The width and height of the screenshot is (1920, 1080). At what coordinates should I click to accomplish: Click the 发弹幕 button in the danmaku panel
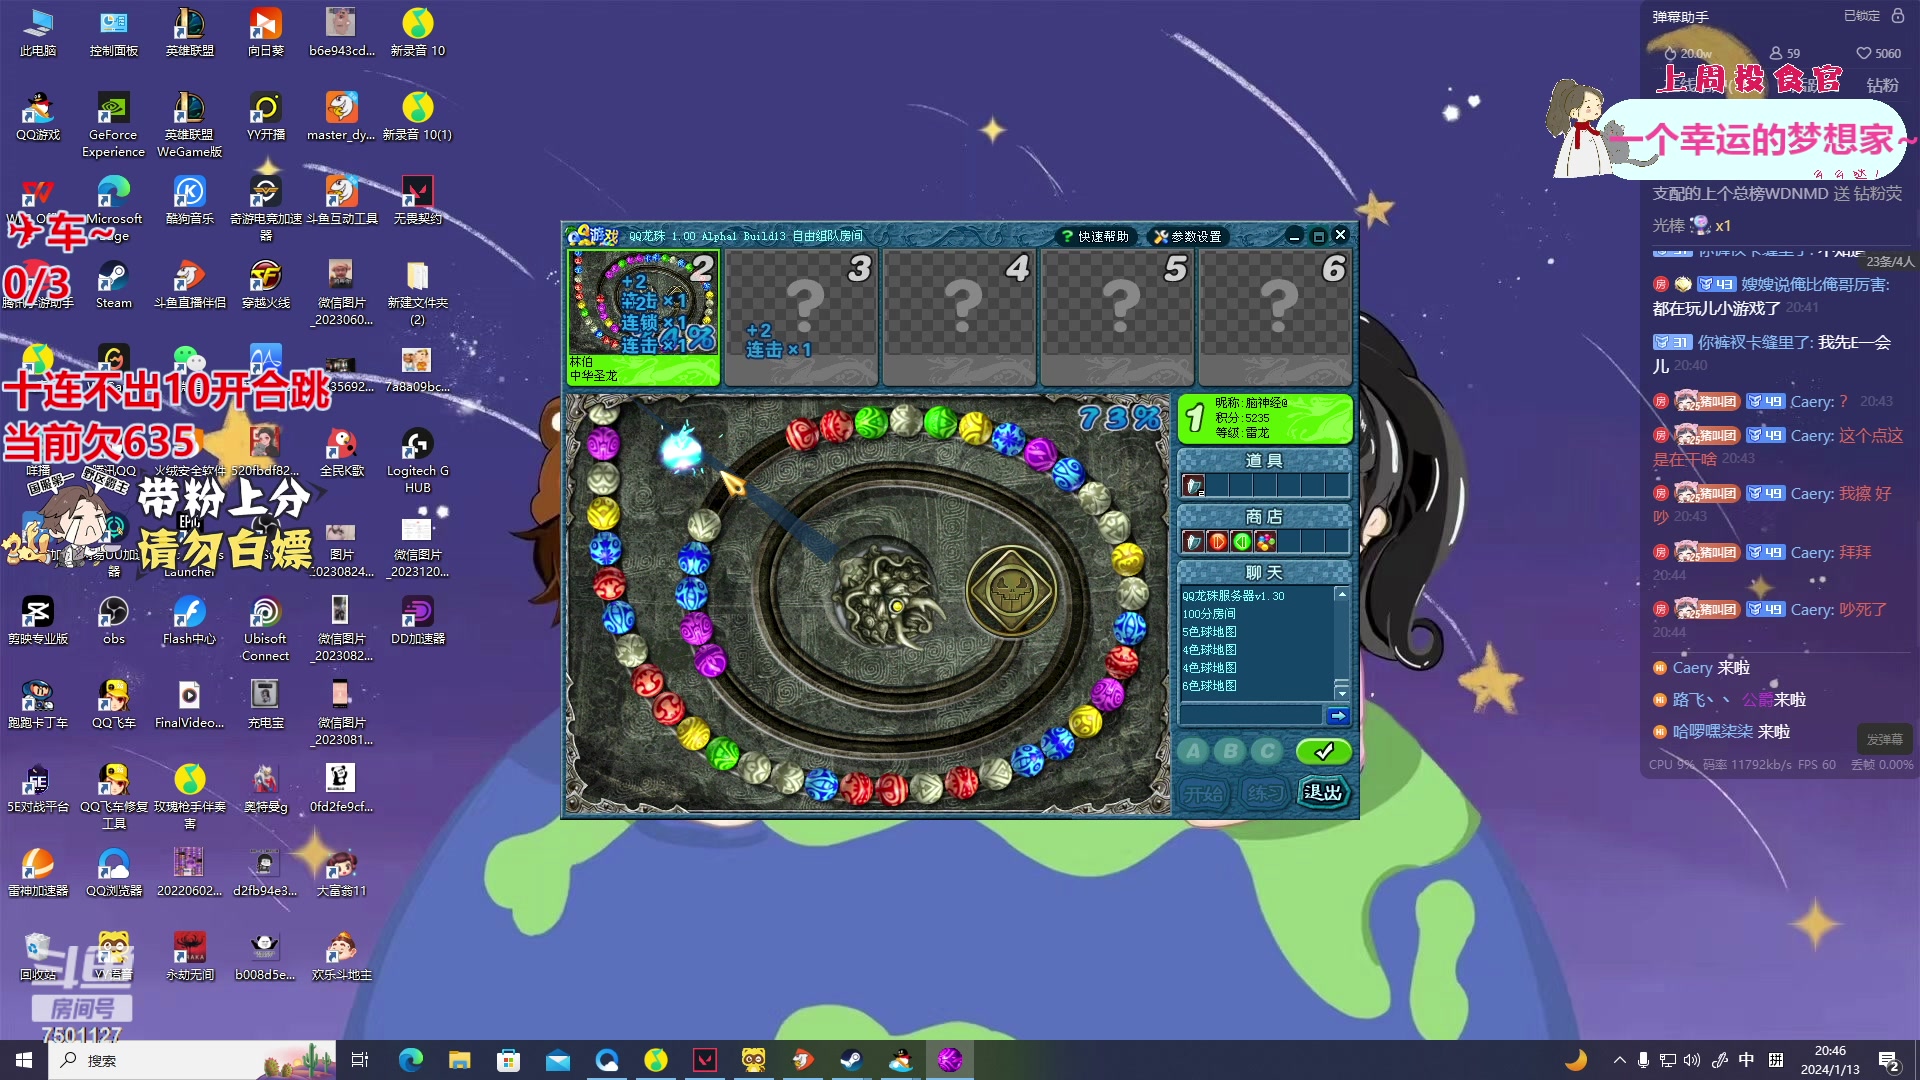(1885, 739)
